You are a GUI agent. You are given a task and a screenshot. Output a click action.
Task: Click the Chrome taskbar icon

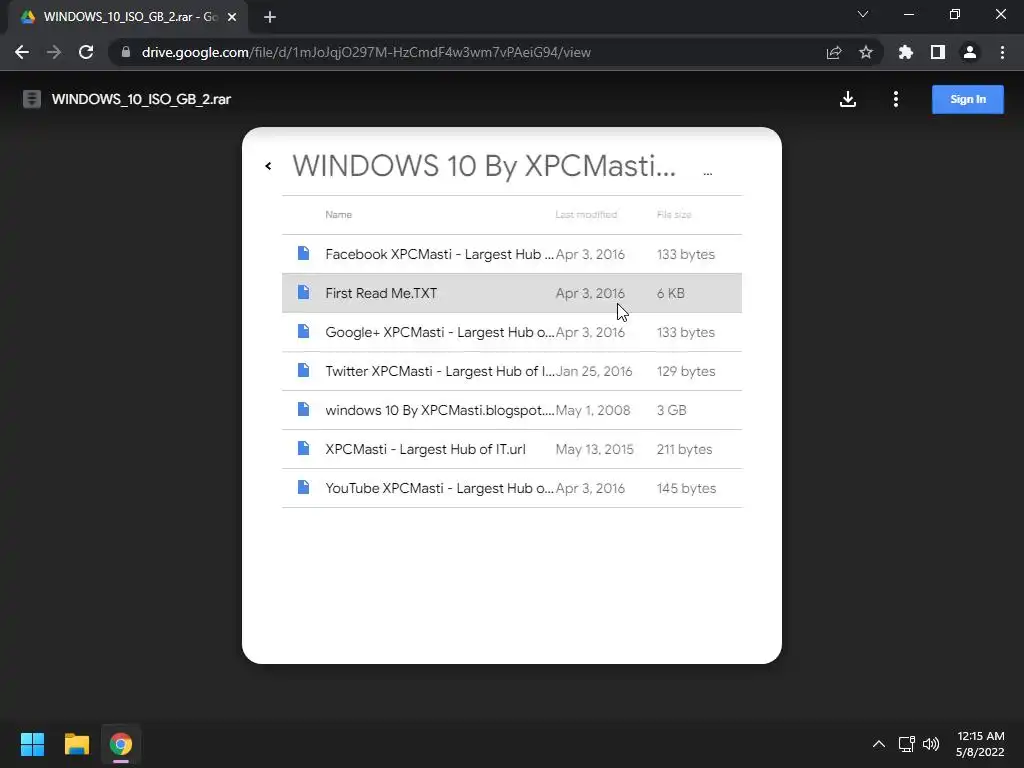121,744
